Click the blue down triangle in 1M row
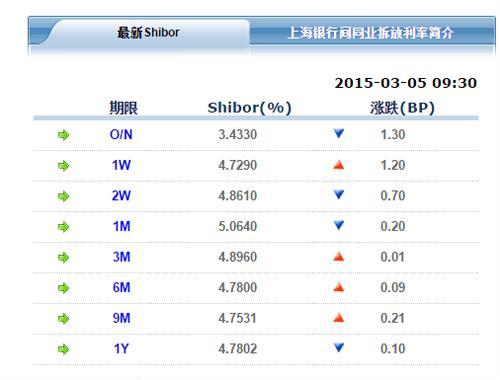Image resolution: width=500 pixels, height=380 pixels. [339, 225]
